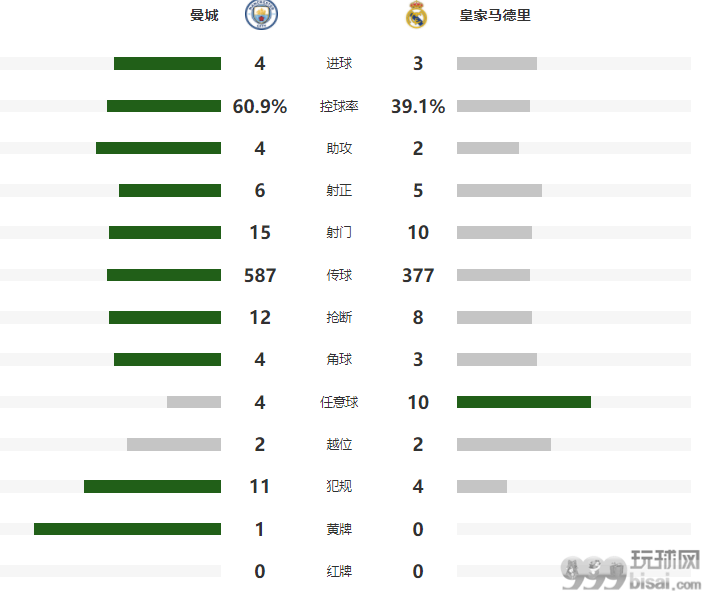Screen dimensions: 702x591
Task: Click the 39.1% possession value
Action: pyautogui.click(x=418, y=106)
